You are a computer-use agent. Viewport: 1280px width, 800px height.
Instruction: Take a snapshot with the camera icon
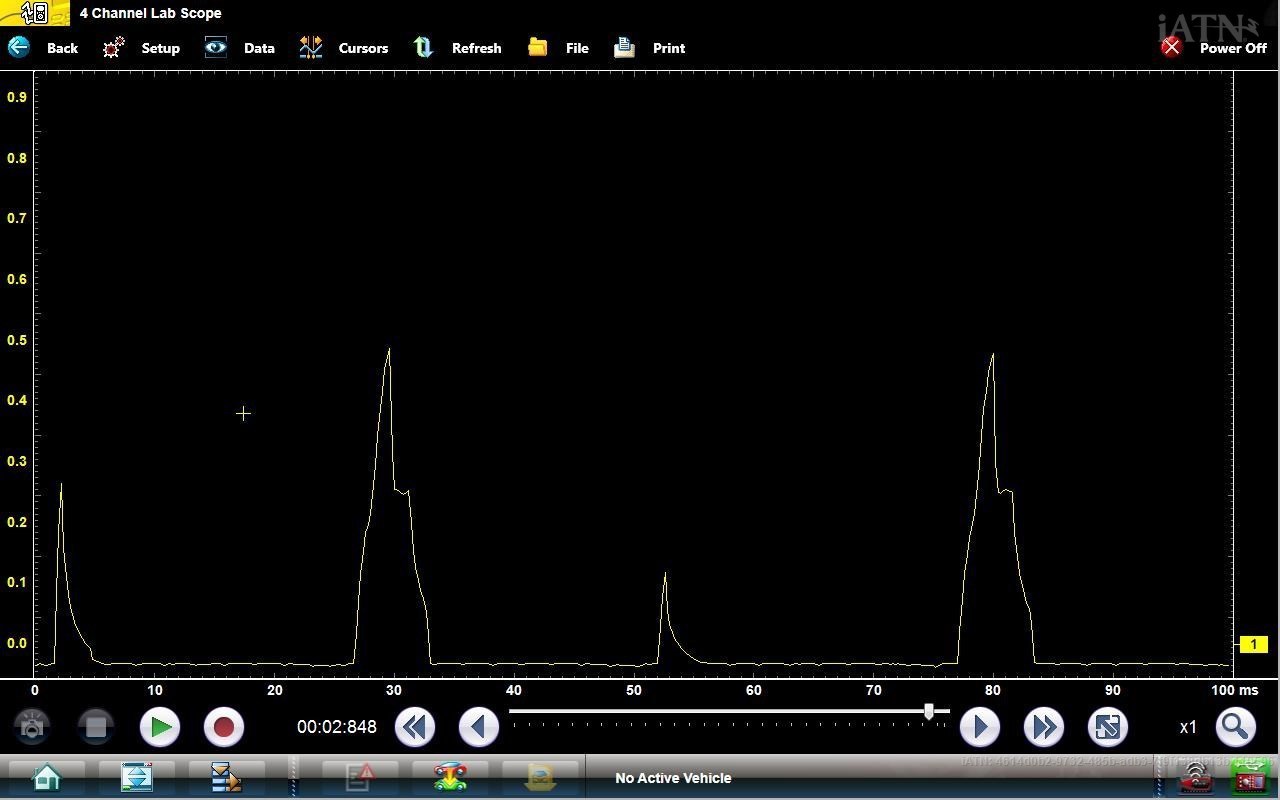(x=32, y=727)
